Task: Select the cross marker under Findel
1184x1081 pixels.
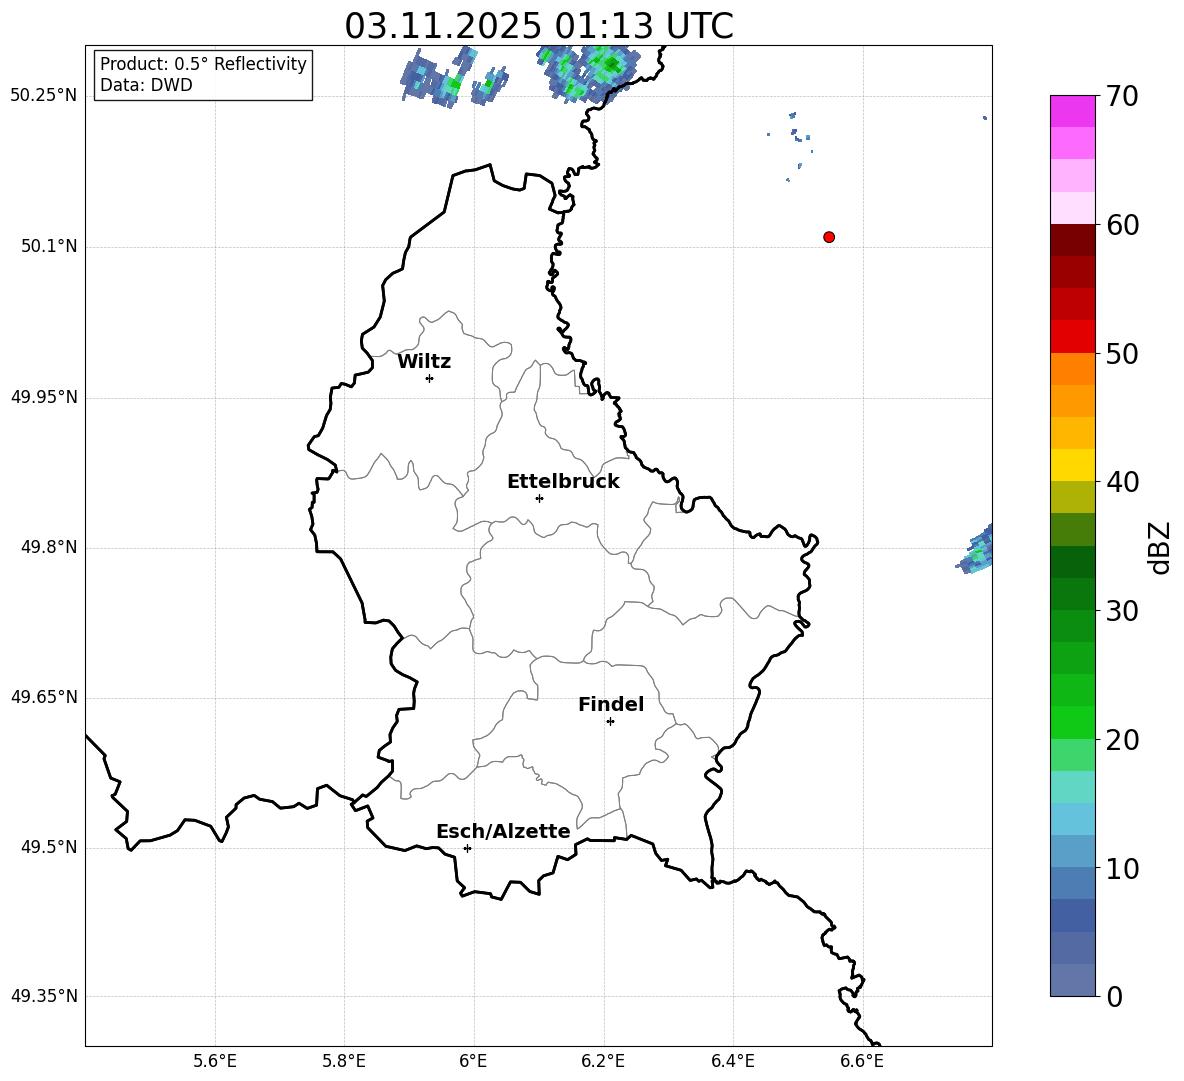Action: pyautogui.click(x=610, y=722)
